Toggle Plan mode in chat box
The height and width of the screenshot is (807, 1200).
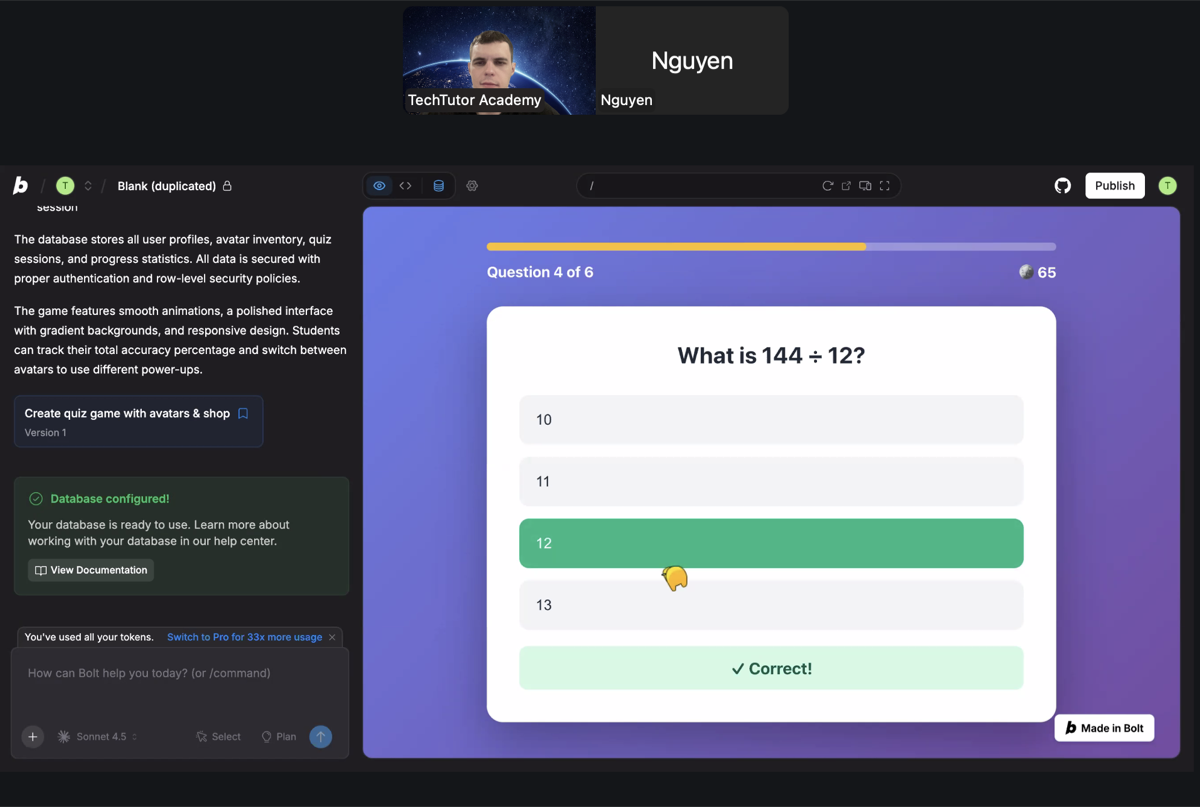[278, 737]
